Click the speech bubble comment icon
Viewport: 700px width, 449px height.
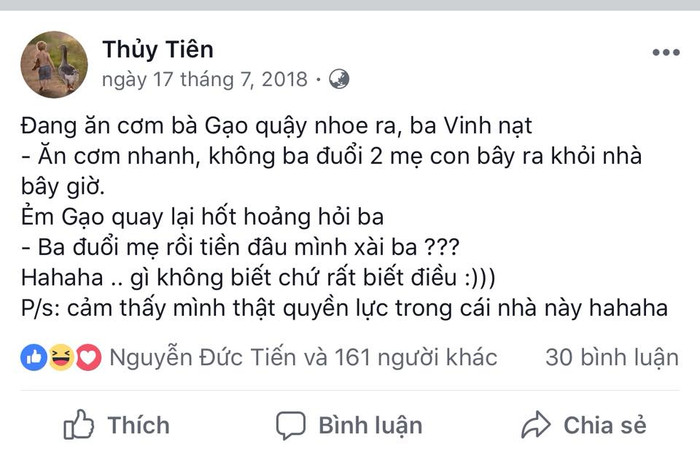[x=291, y=425]
